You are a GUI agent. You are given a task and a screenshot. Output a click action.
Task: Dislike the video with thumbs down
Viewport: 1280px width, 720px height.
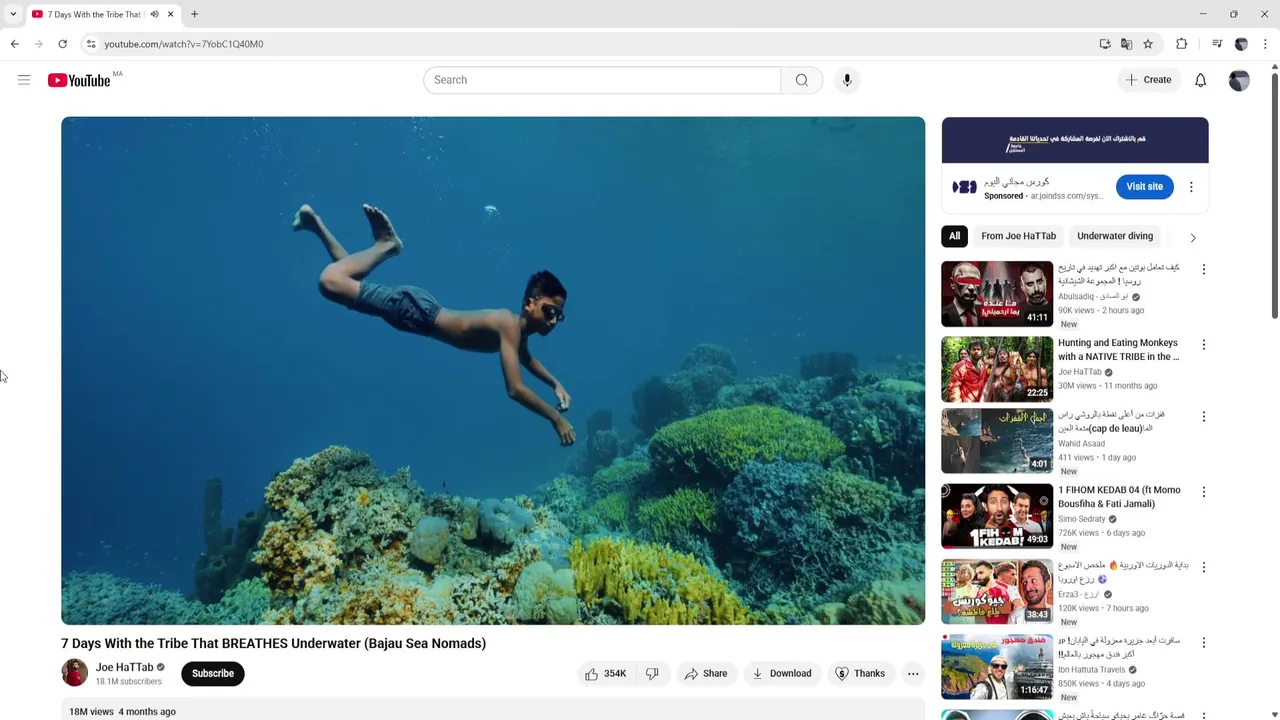point(652,674)
